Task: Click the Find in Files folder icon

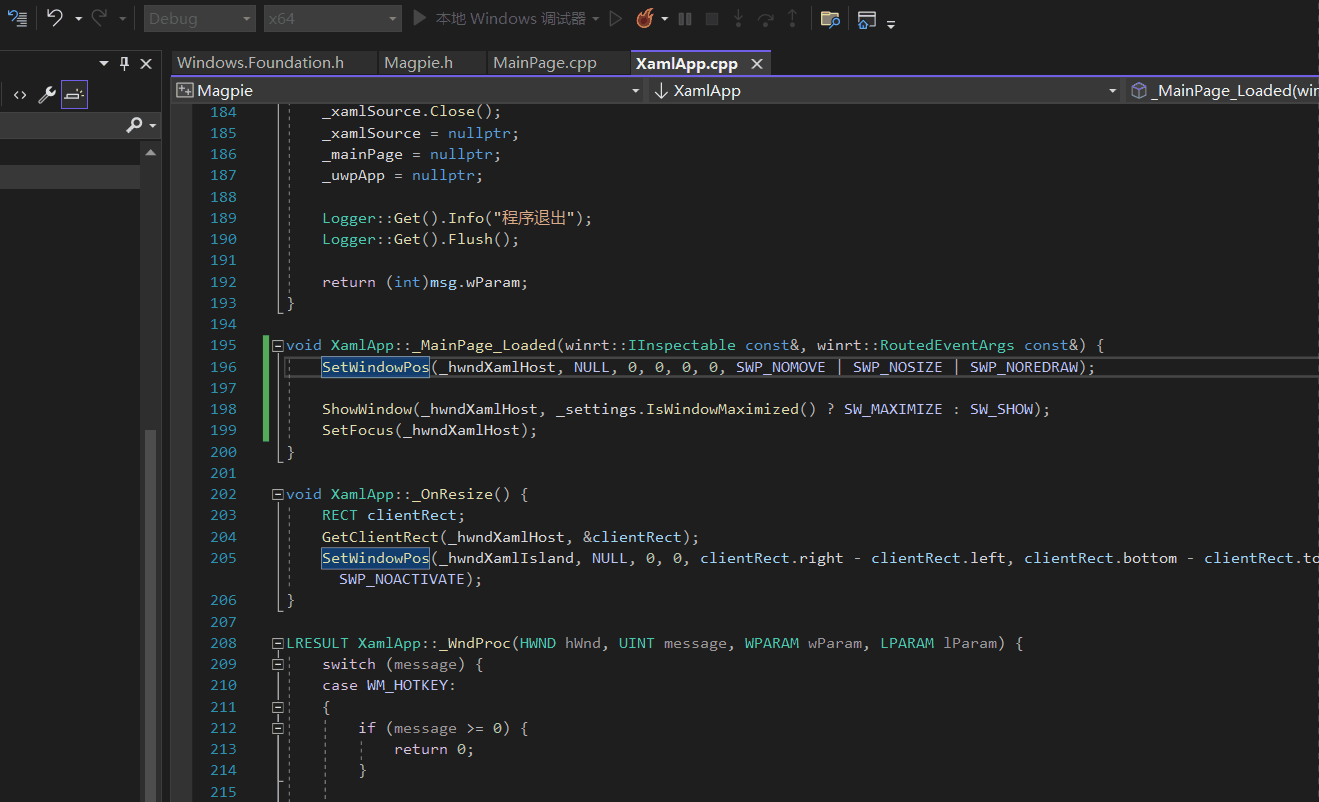Action: (830, 18)
